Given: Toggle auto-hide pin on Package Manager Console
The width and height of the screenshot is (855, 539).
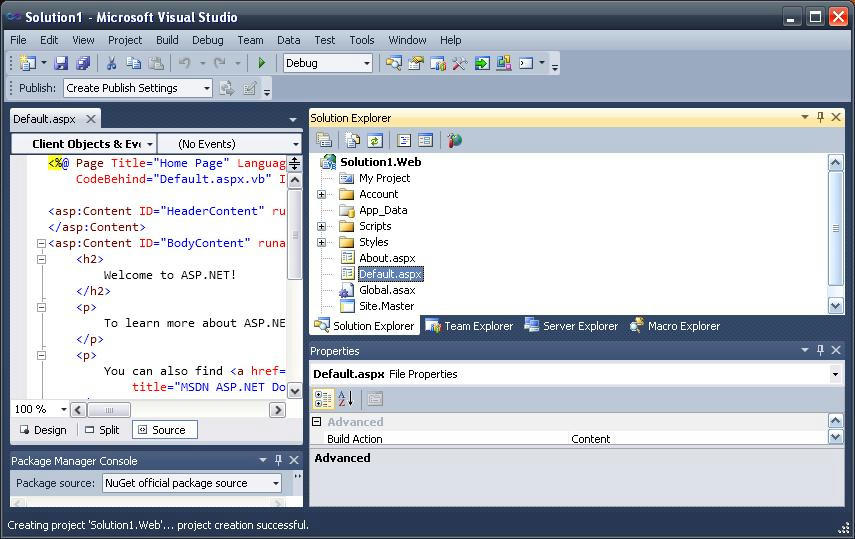Looking at the screenshot, I should 278,460.
